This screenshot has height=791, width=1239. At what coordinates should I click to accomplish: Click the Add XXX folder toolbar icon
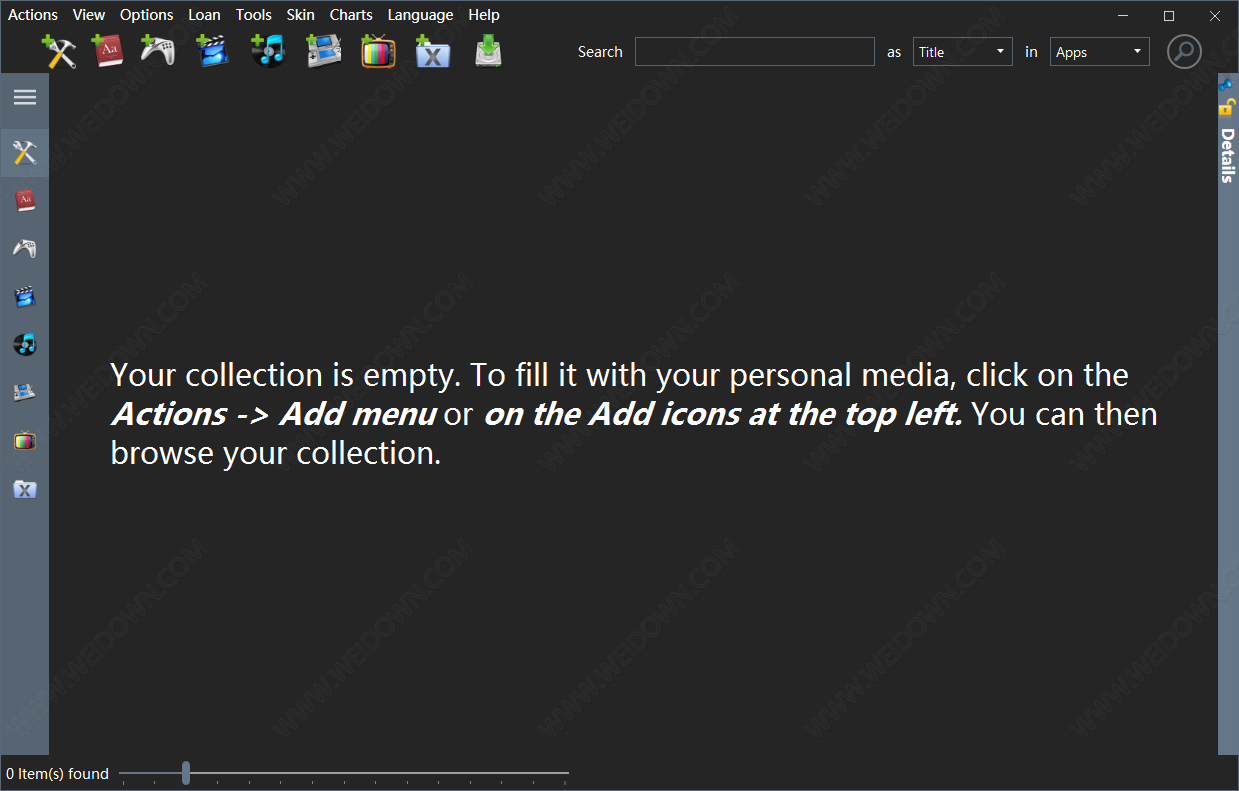[x=433, y=51]
